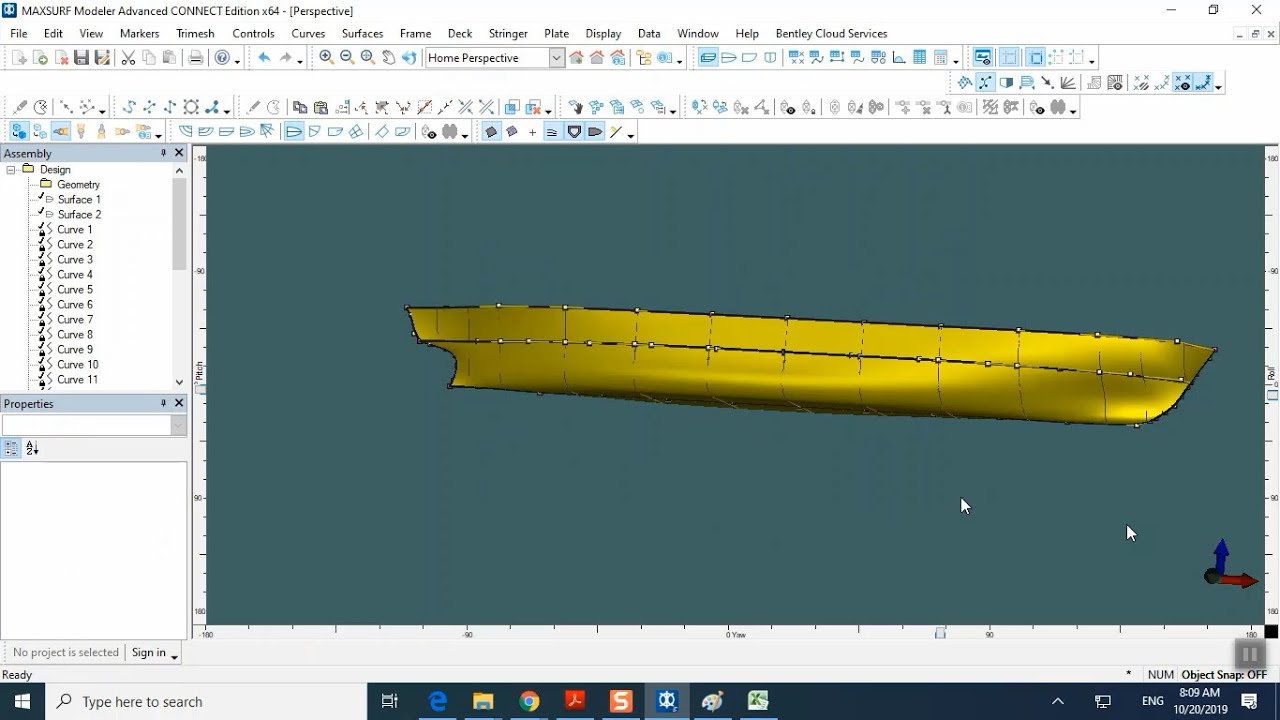Open the Home Perspective view dropdown
The image size is (1280, 720).
pyautogui.click(x=557, y=58)
